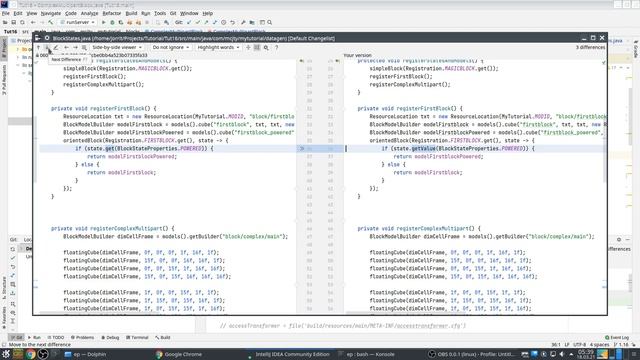Open the Event Log button
Screen dimensions: 640x360
617,338
